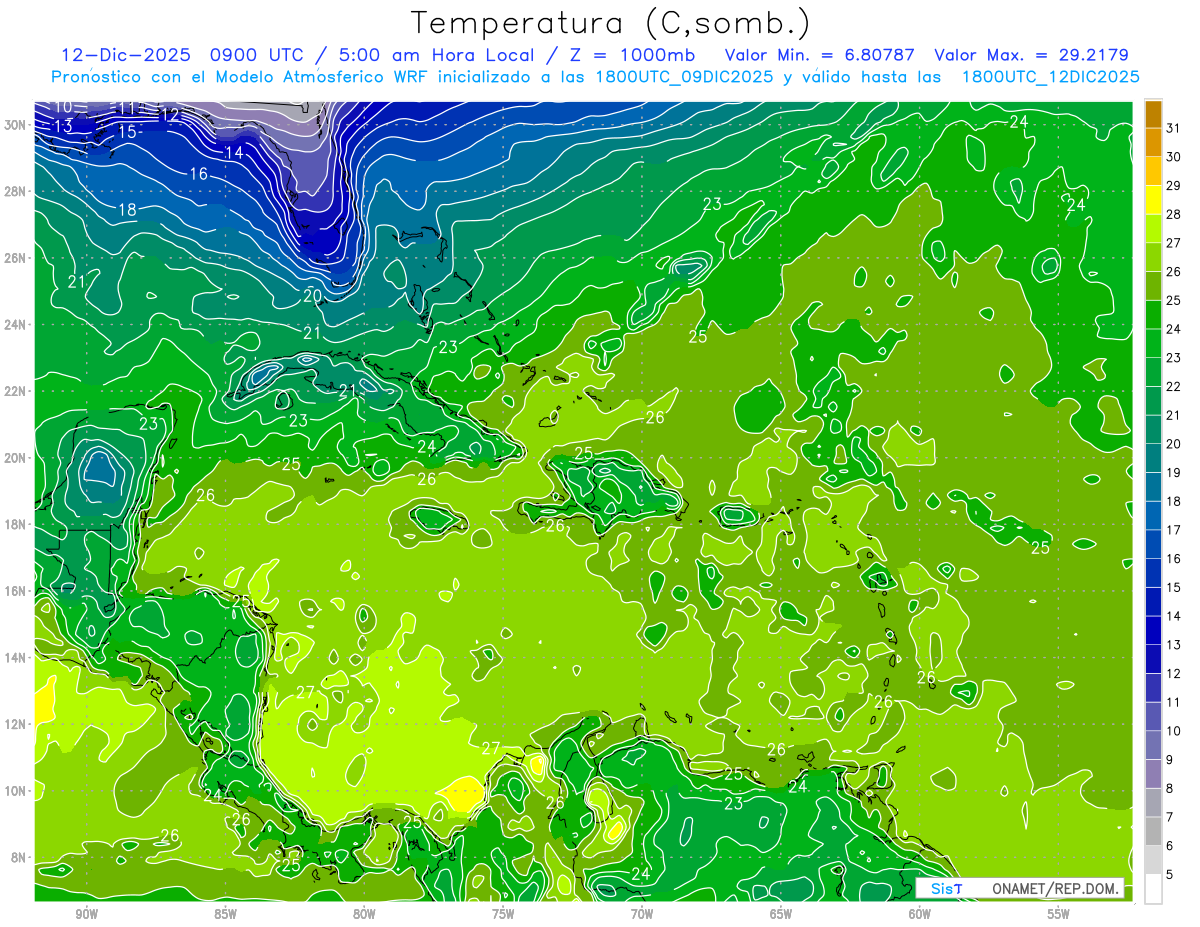Click the '22N' latitude label

click(16, 391)
